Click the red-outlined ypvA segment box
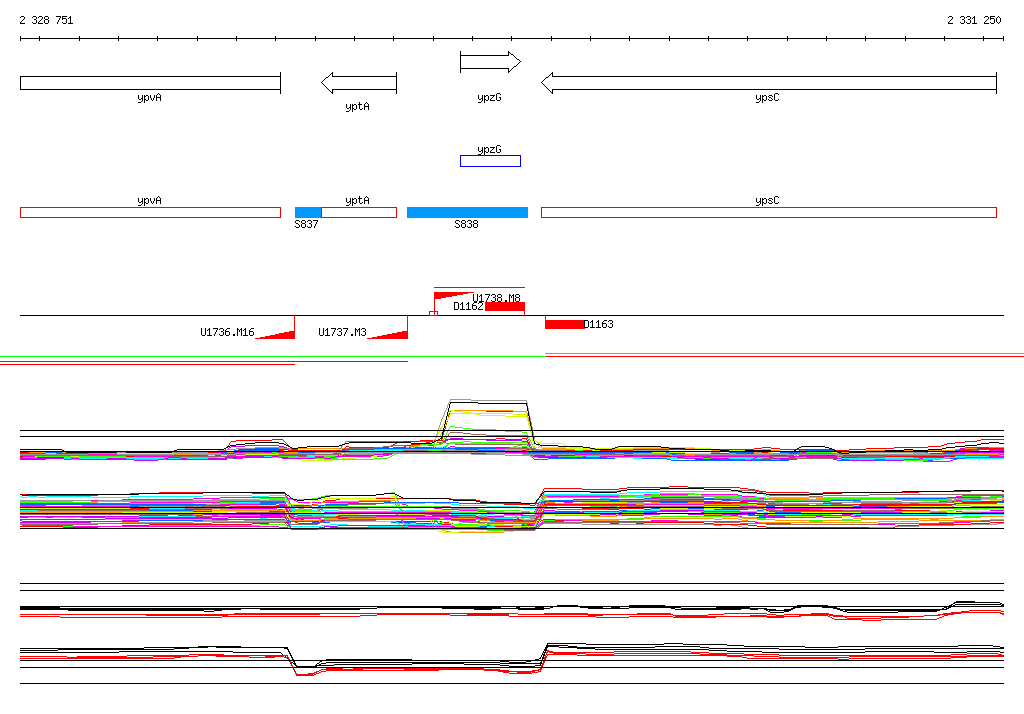Screen dimensions: 1024x714 [x=150, y=212]
